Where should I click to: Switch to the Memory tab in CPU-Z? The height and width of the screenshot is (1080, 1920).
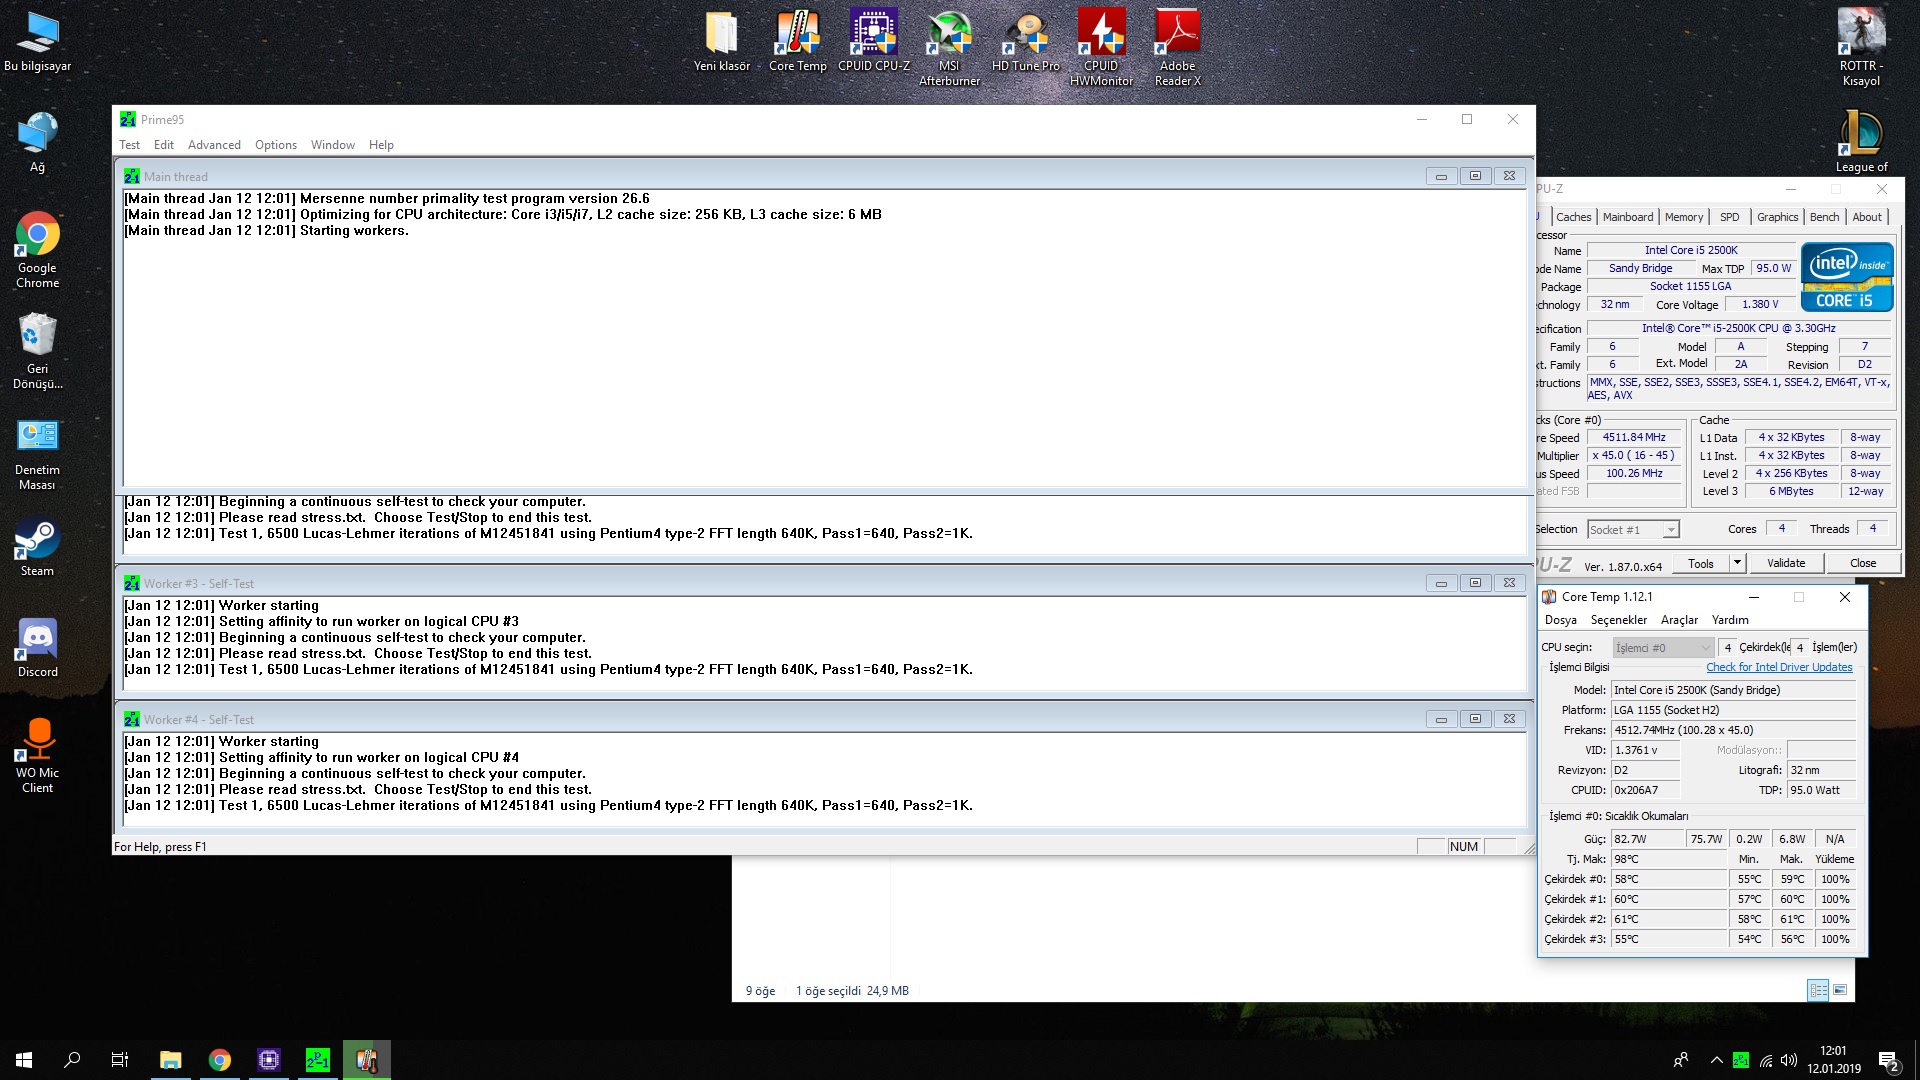point(1684,217)
